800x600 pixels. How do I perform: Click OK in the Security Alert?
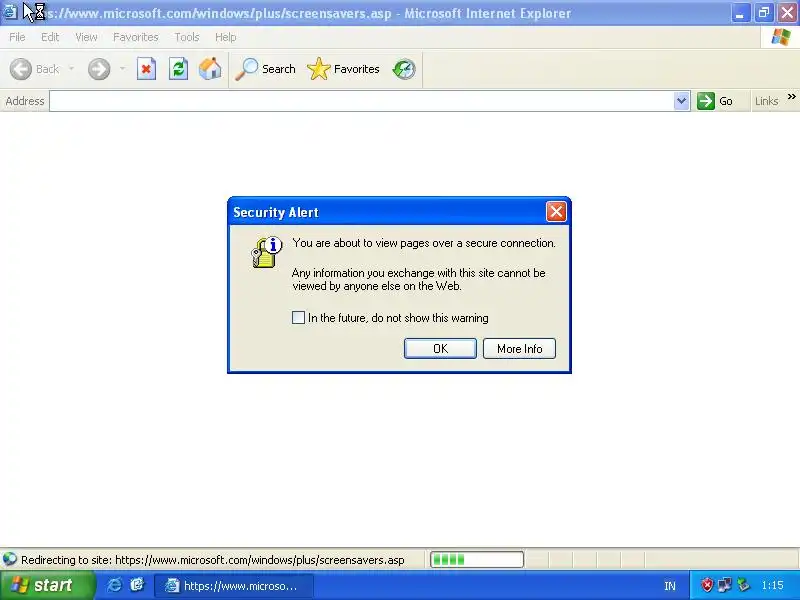click(x=440, y=348)
